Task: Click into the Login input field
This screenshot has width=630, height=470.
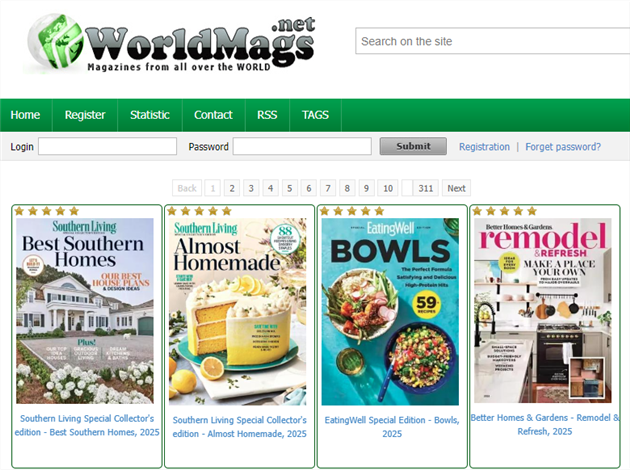Action: pyautogui.click(x=107, y=146)
